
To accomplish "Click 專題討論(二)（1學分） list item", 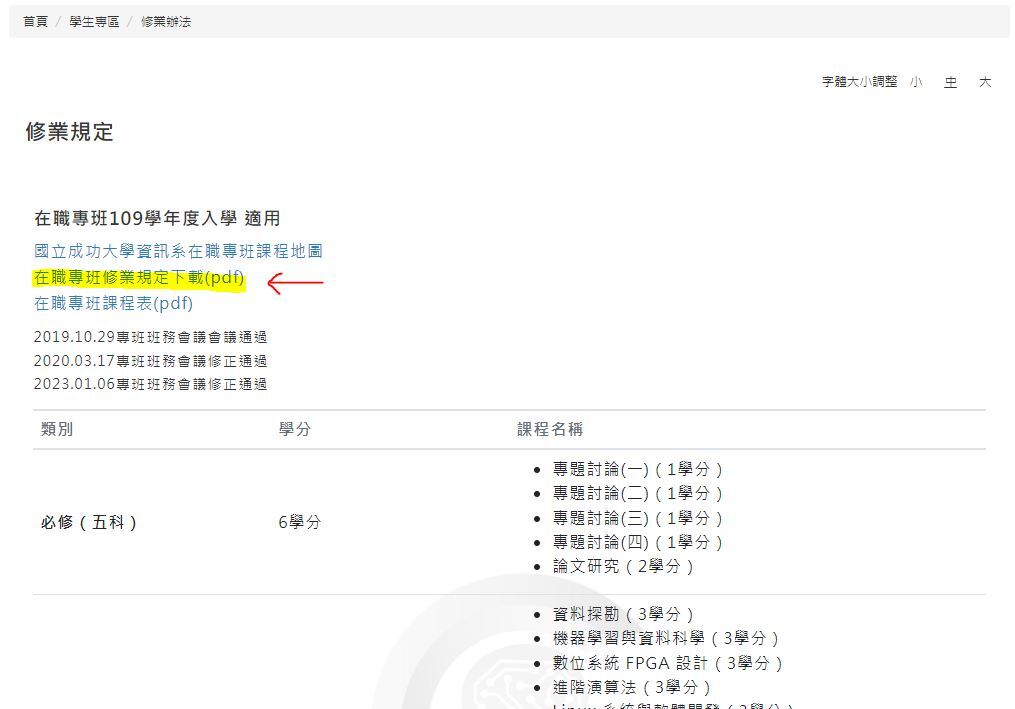I will 638,493.
